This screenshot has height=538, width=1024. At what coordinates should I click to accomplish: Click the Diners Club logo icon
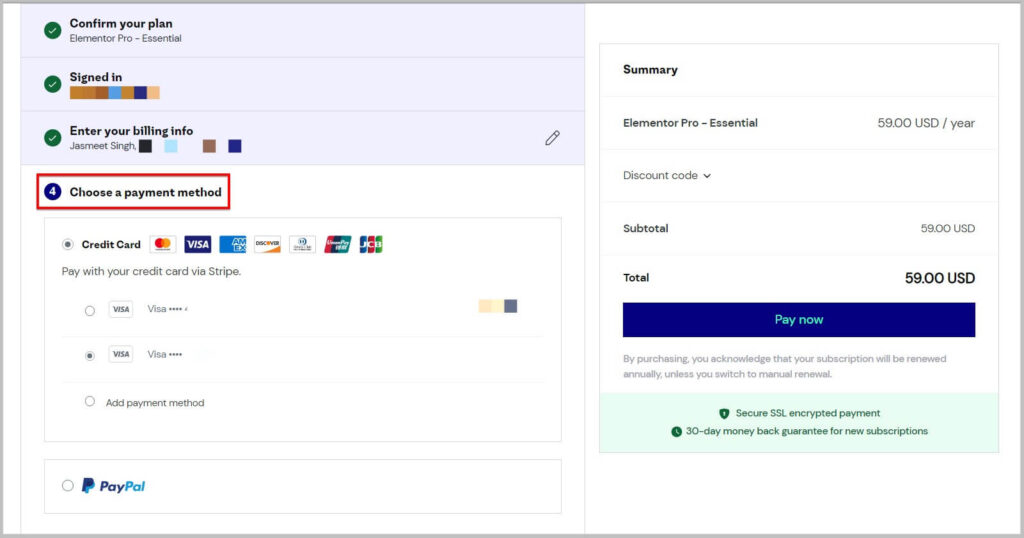[302, 244]
